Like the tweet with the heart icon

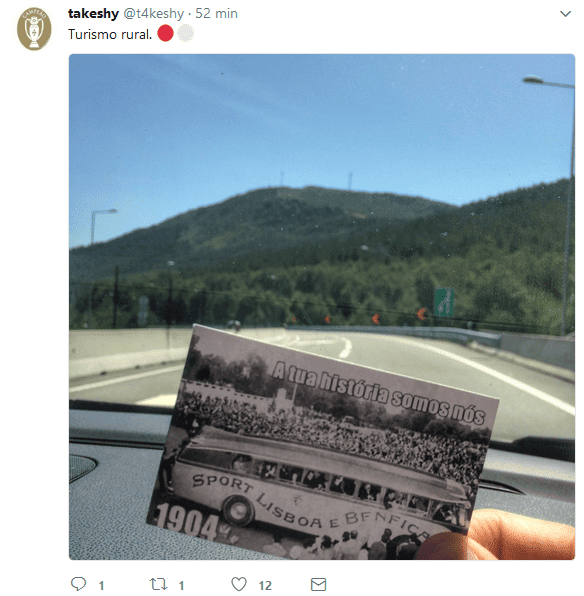coord(239,584)
